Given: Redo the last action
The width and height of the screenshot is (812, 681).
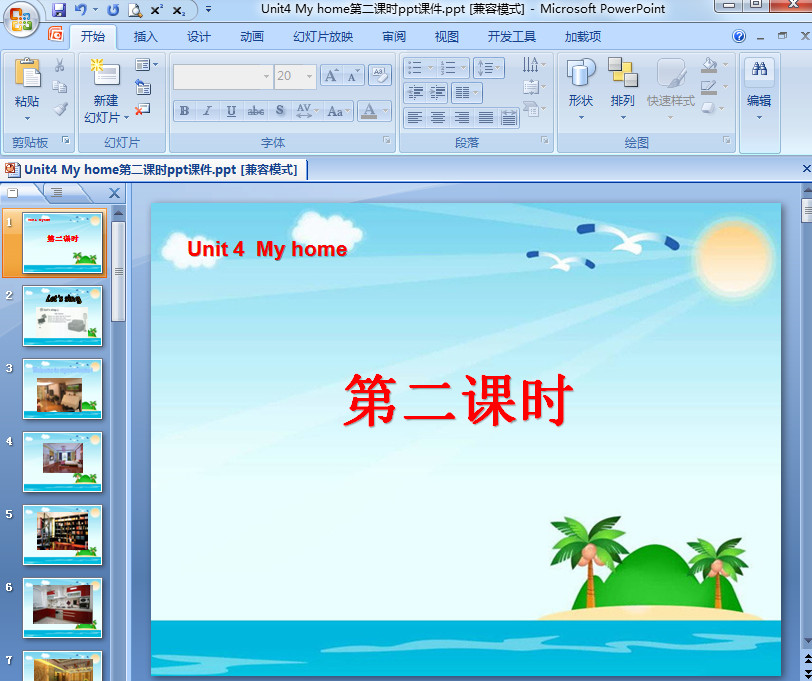Looking at the screenshot, I should point(112,10).
